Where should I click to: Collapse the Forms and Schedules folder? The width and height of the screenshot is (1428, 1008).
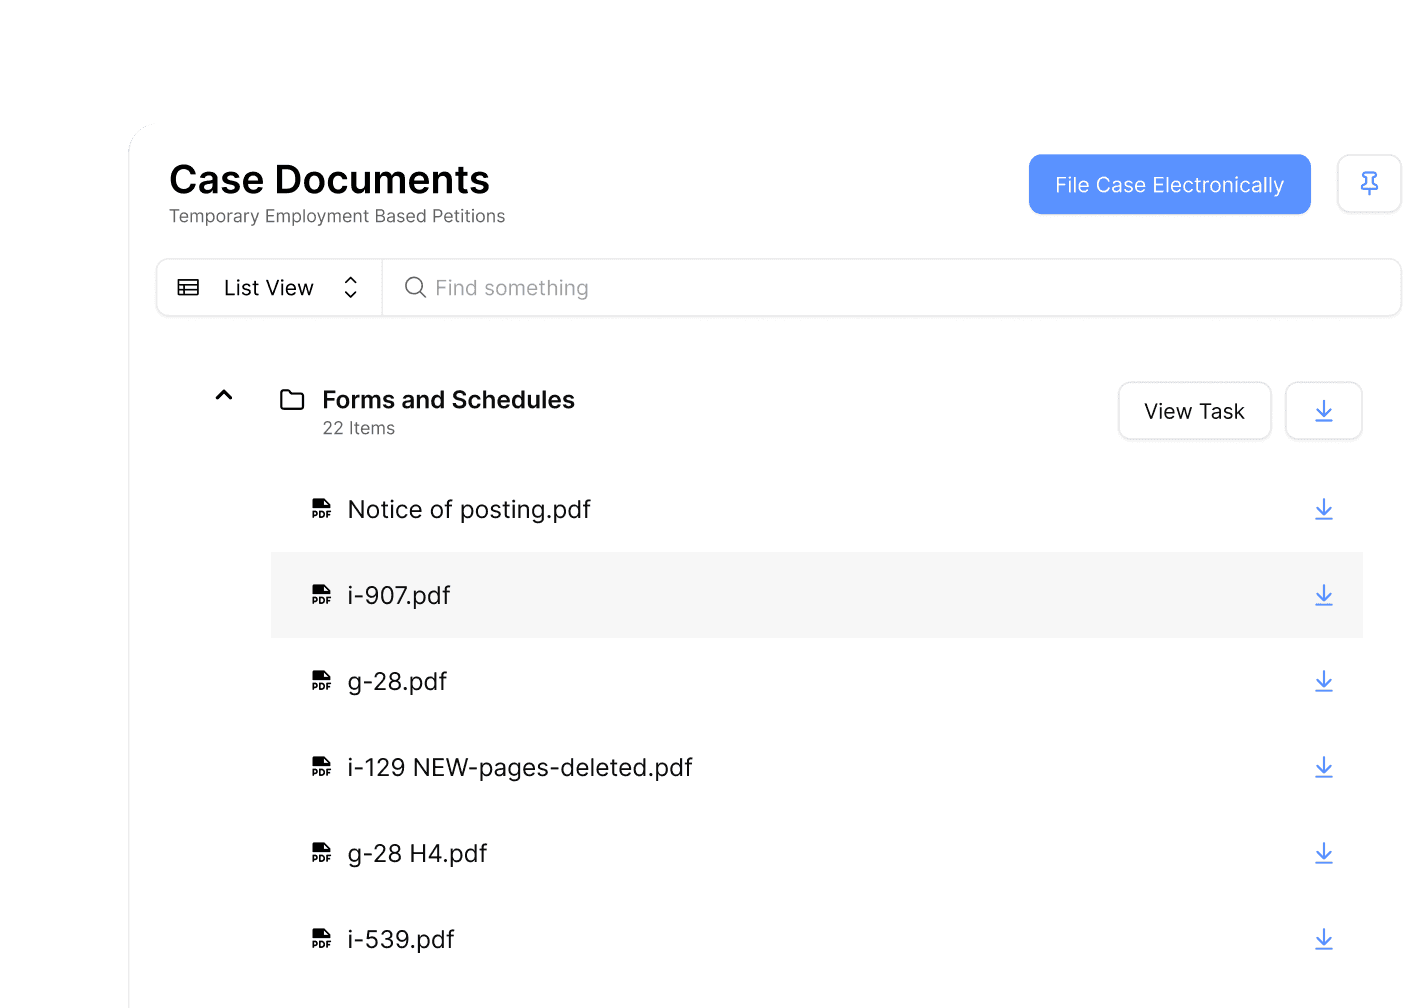click(x=224, y=395)
